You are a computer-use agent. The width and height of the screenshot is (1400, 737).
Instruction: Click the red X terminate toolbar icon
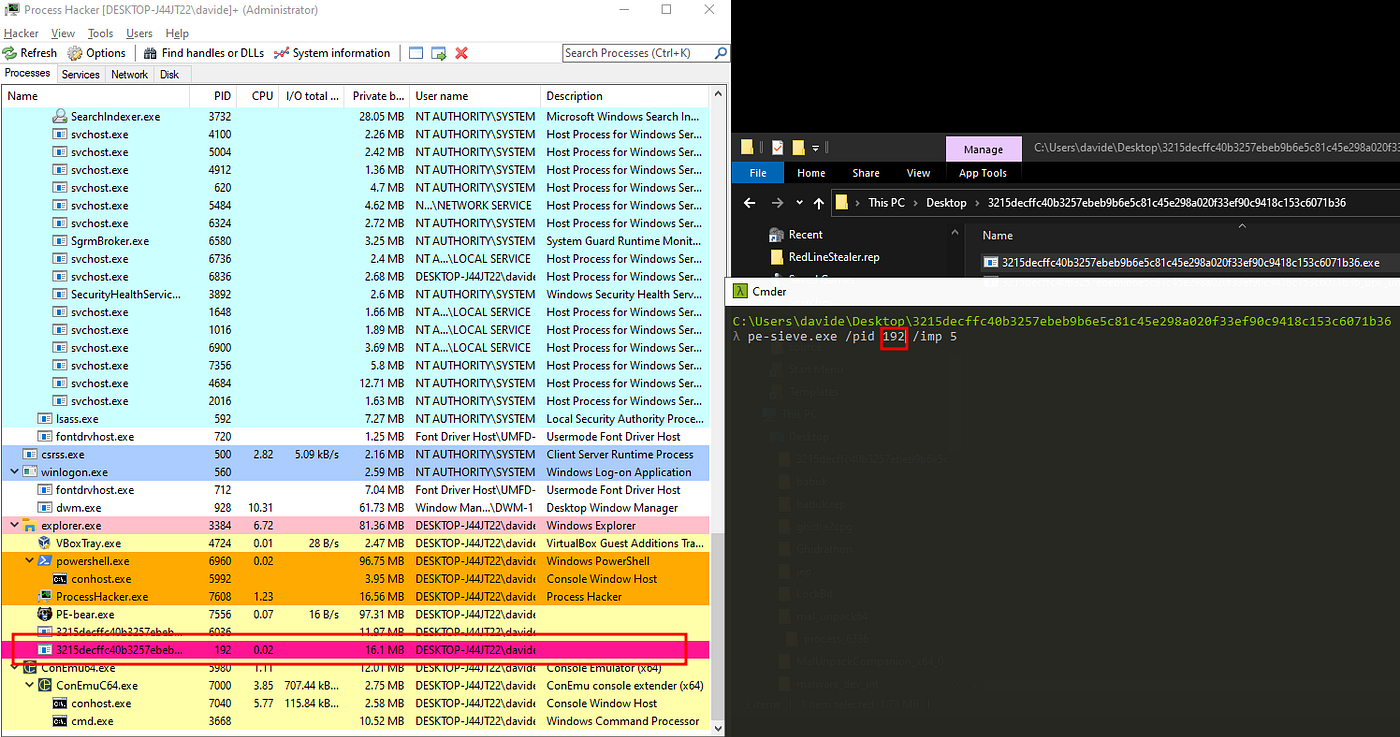pos(461,53)
